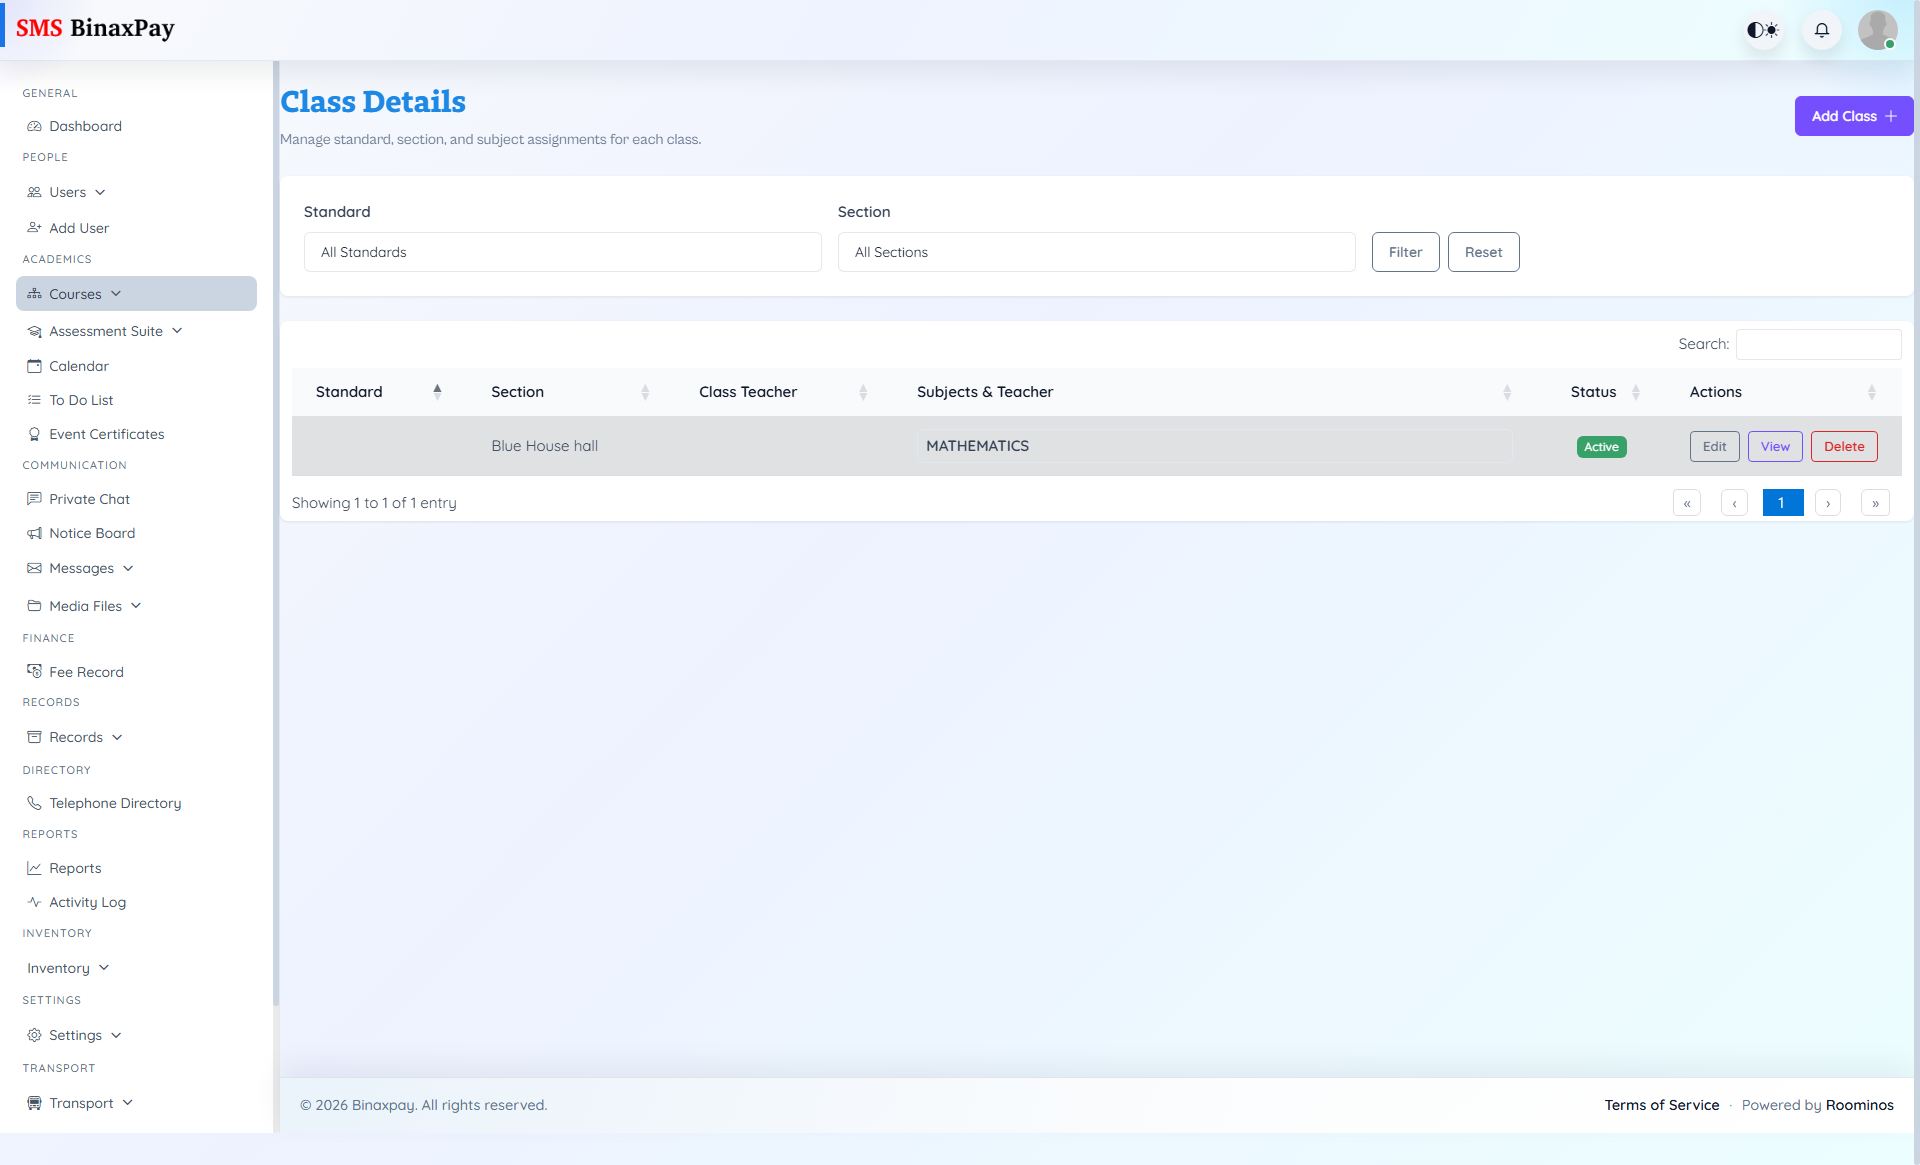Screen dimensions: 1920x1165
Task: Expand the Courses menu in the sidebar
Action: 75,293
